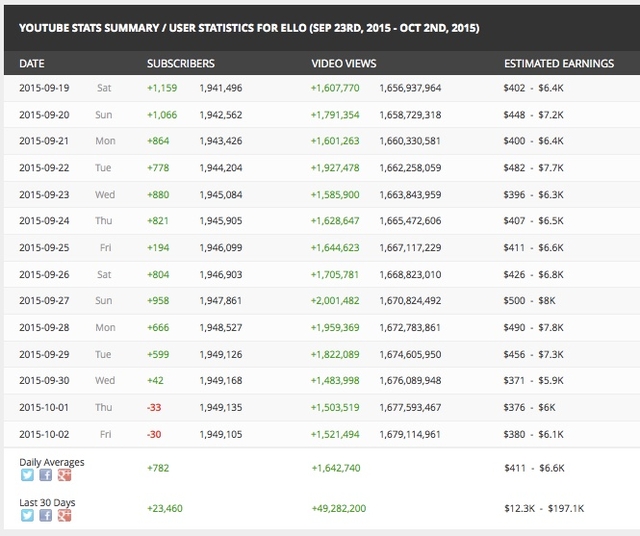Image resolution: width=640 pixels, height=536 pixels.
Task: Click total views 1,667,117,229
Action: click(410, 247)
